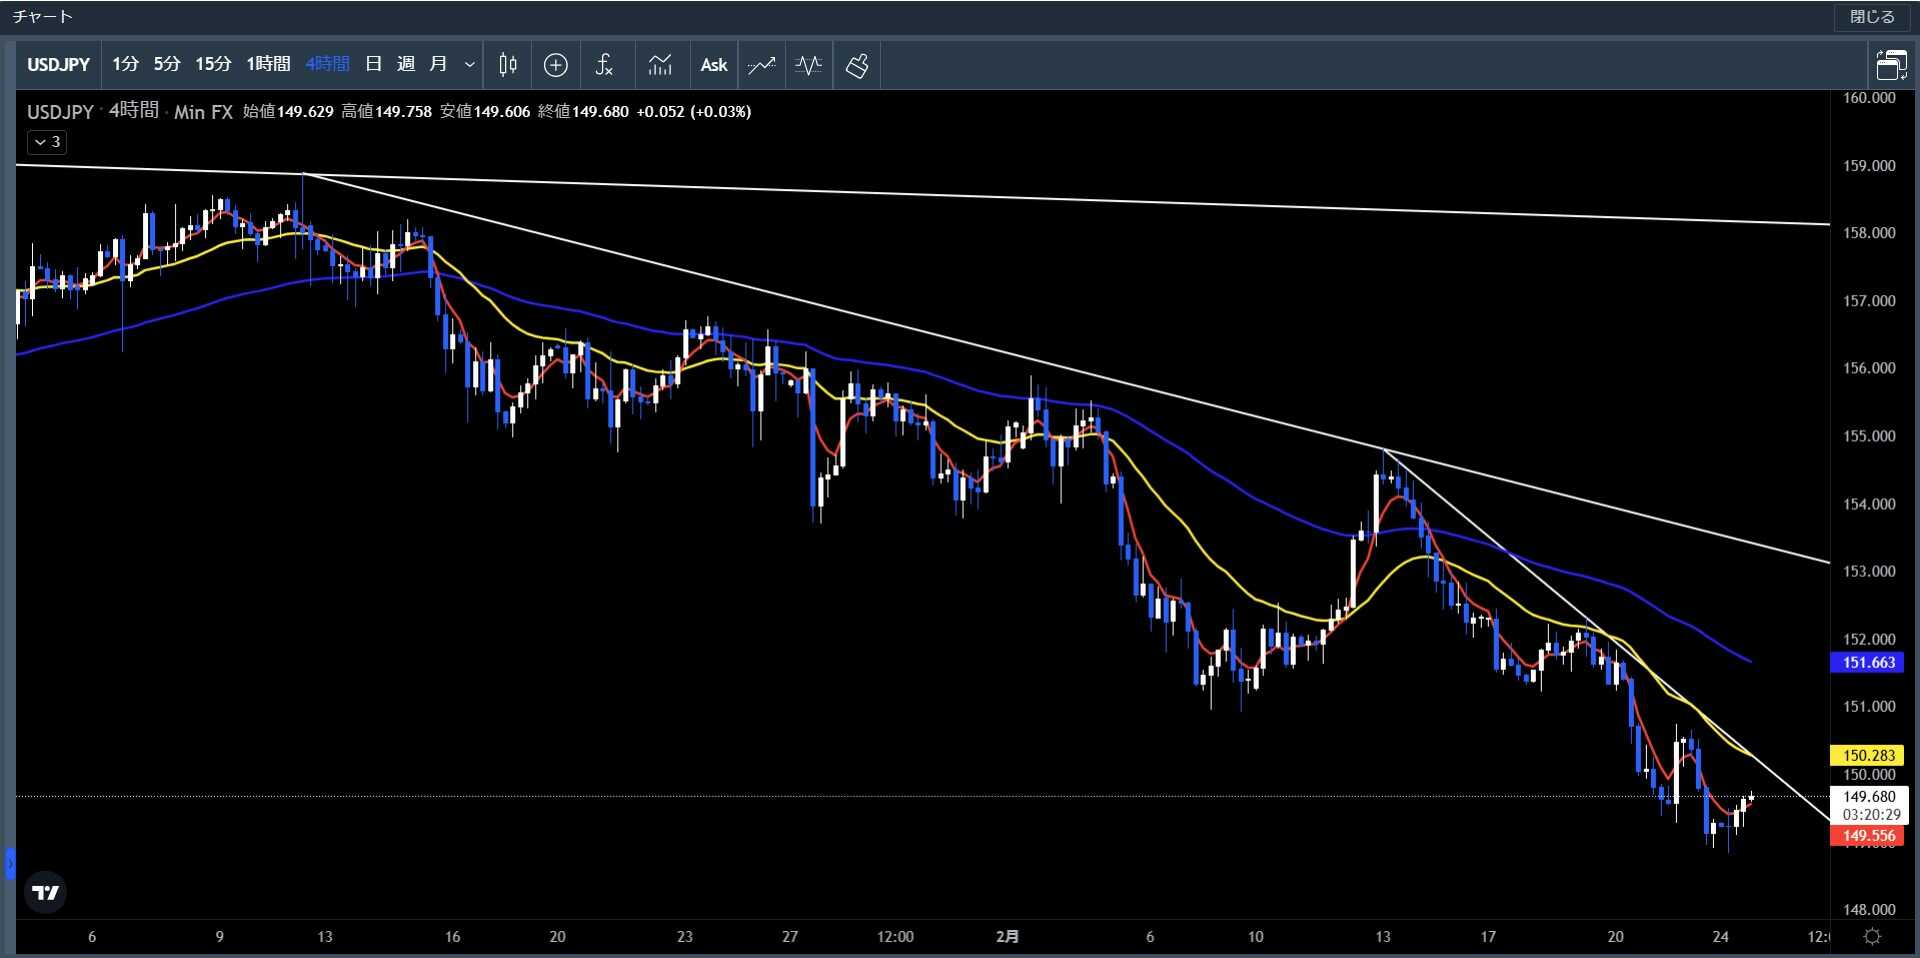Screen dimensions: 1920x958
Task: Click the USDJPY chart legend title
Action: pyautogui.click(x=60, y=112)
